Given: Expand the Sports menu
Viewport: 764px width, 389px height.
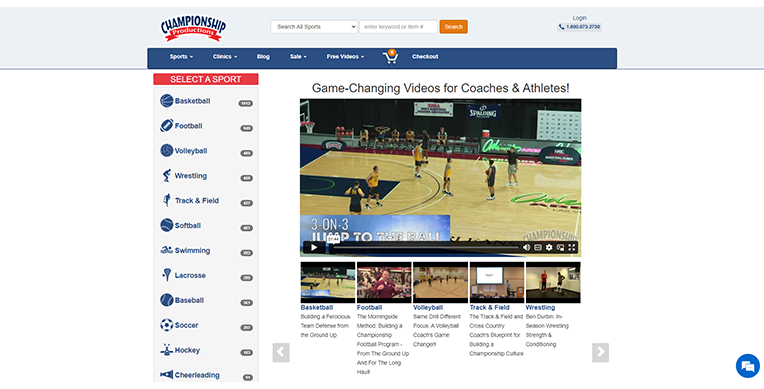Looking at the screenshot, I should coord(181,57).
